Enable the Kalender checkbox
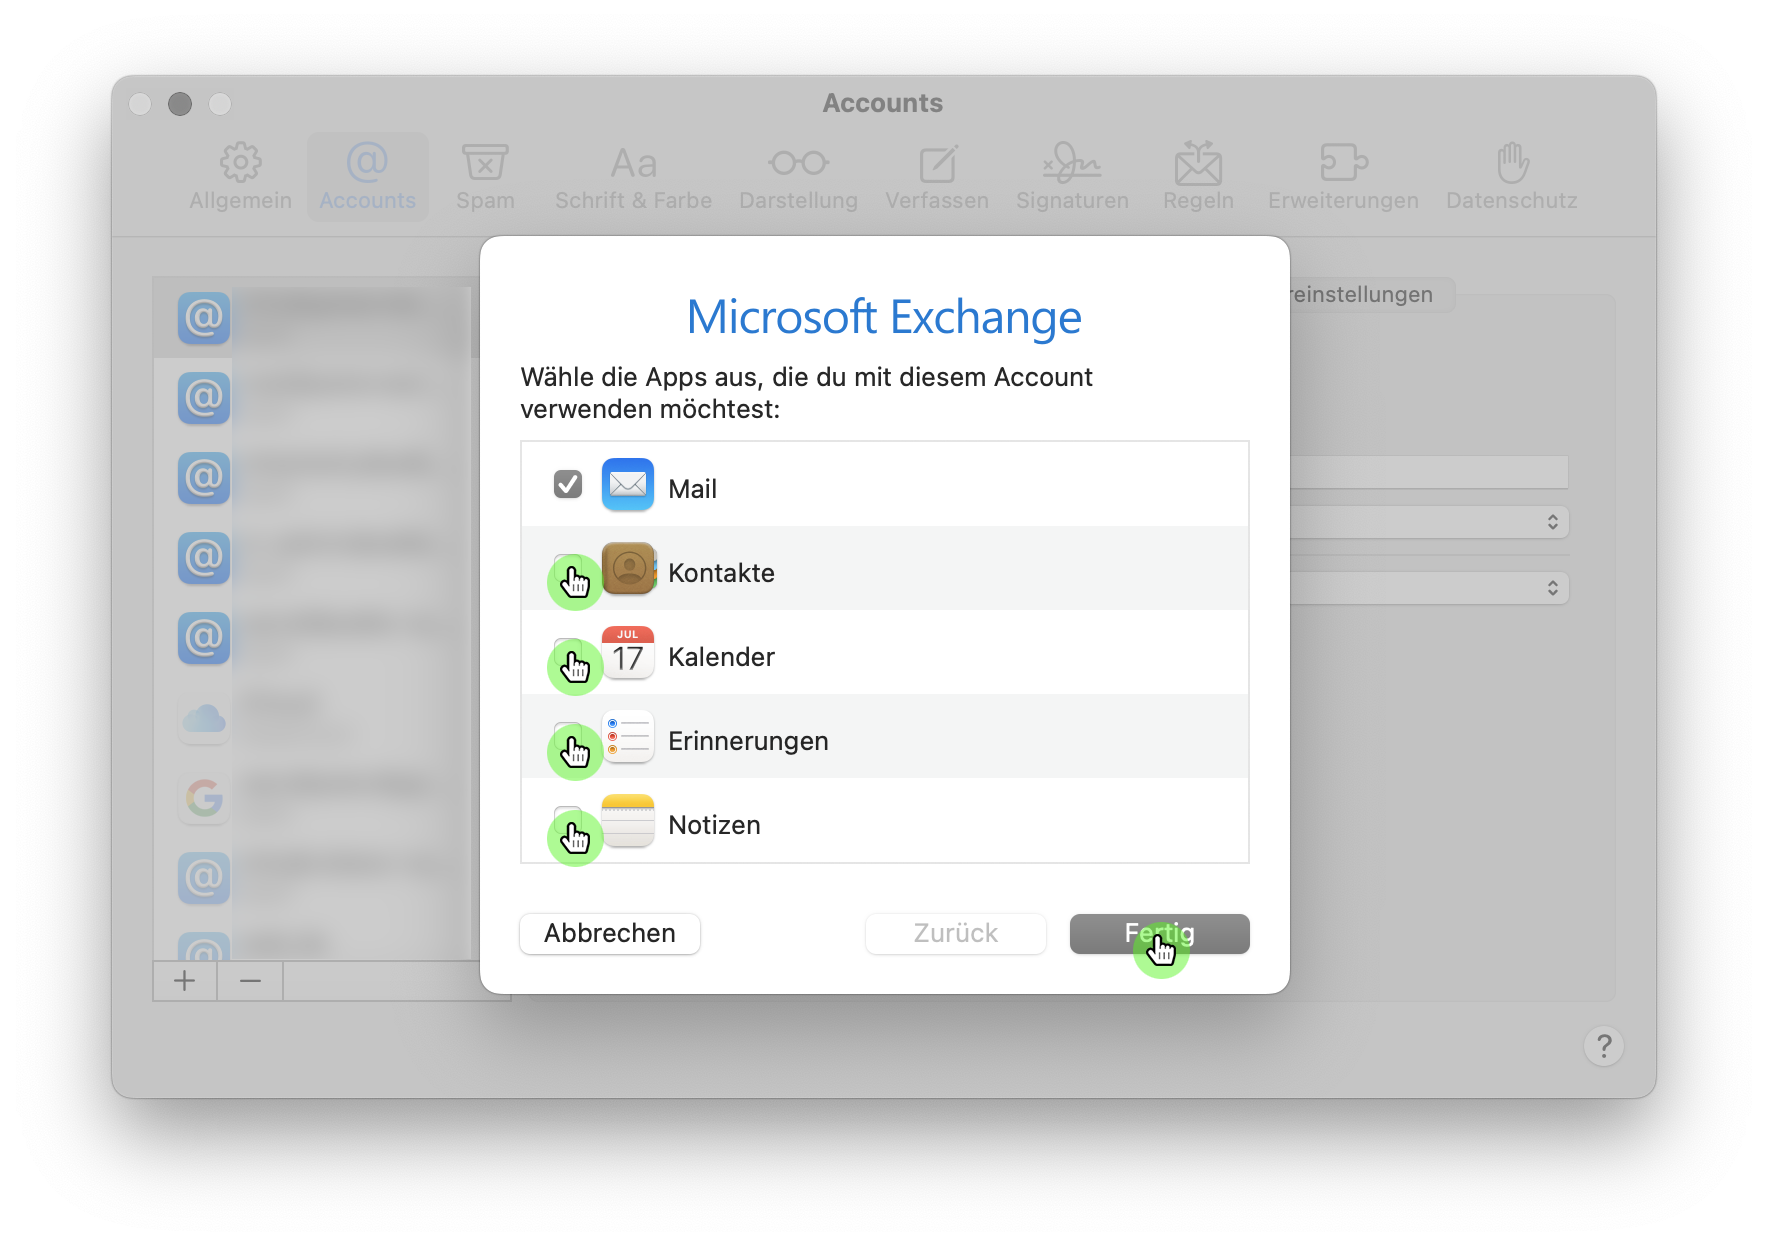The image size is (1768, 1246). click(568, 652)
